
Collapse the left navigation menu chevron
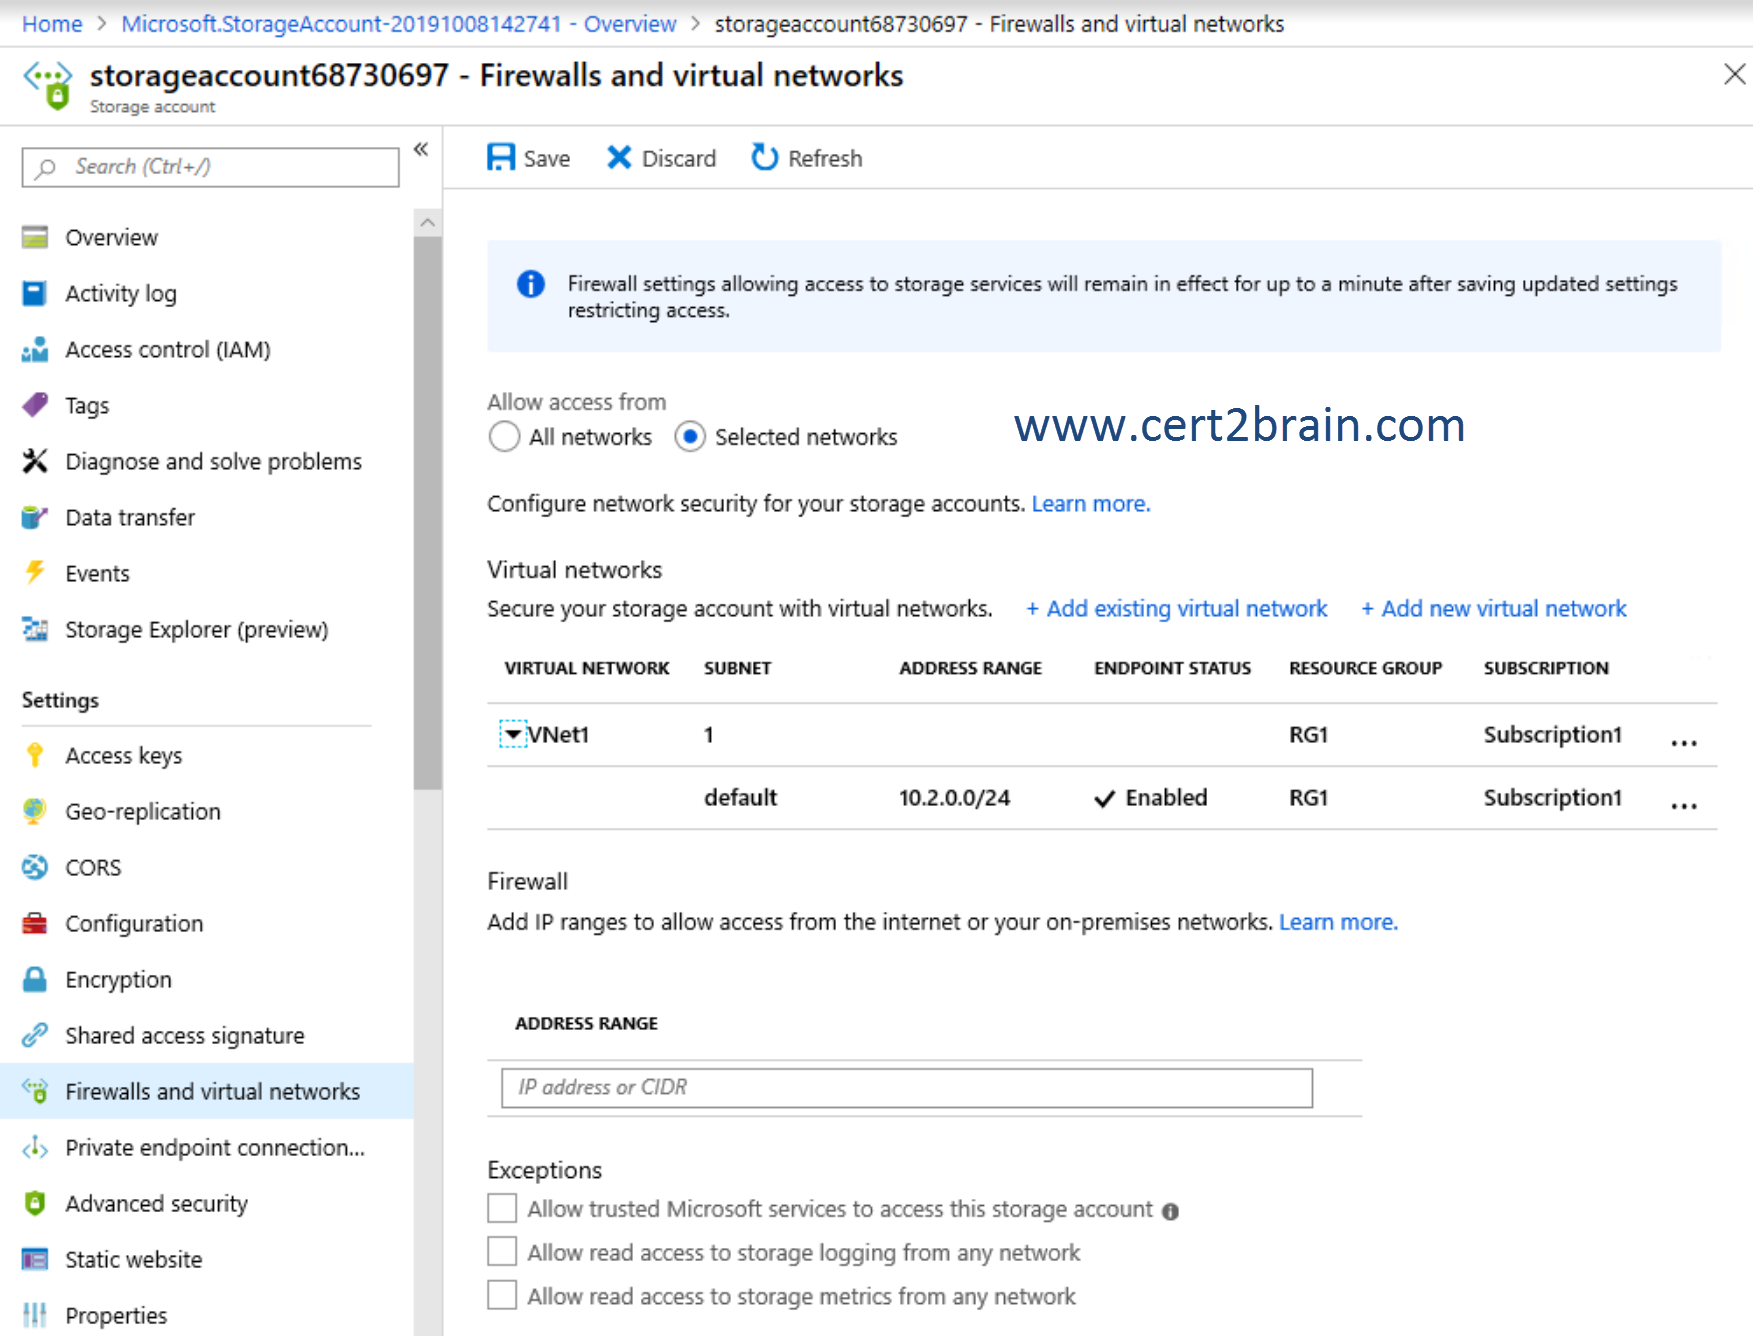421,149
